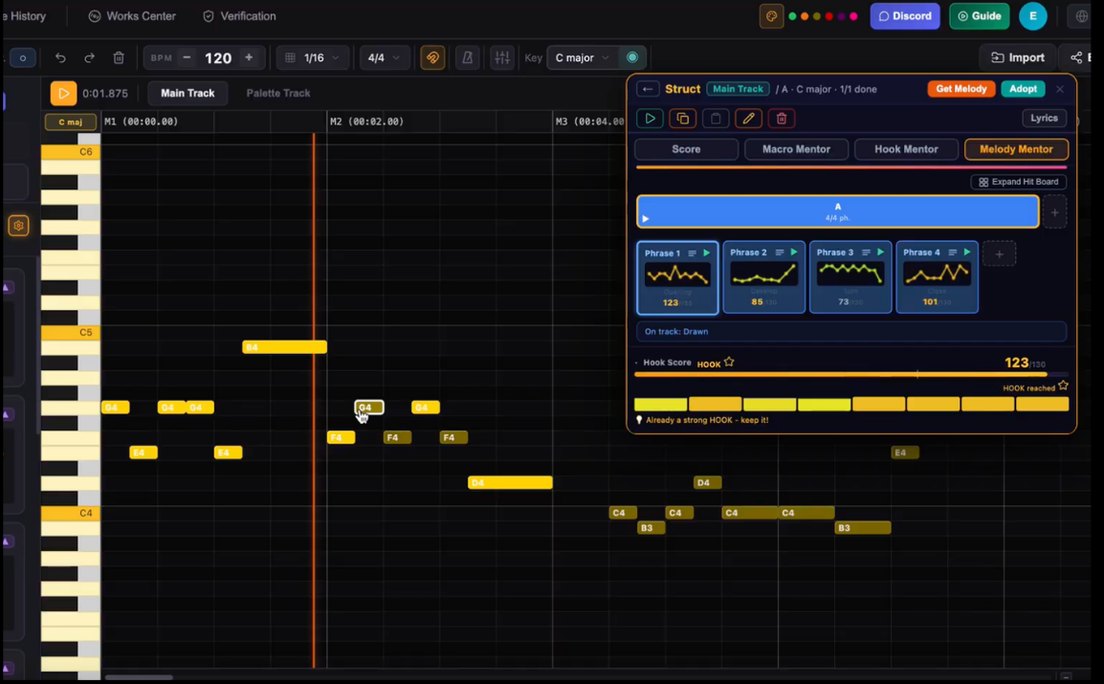This screenshot has height=684, width=1104.
Task: Open the 4/4 time signature dropdown
Action: click(384, 58)
